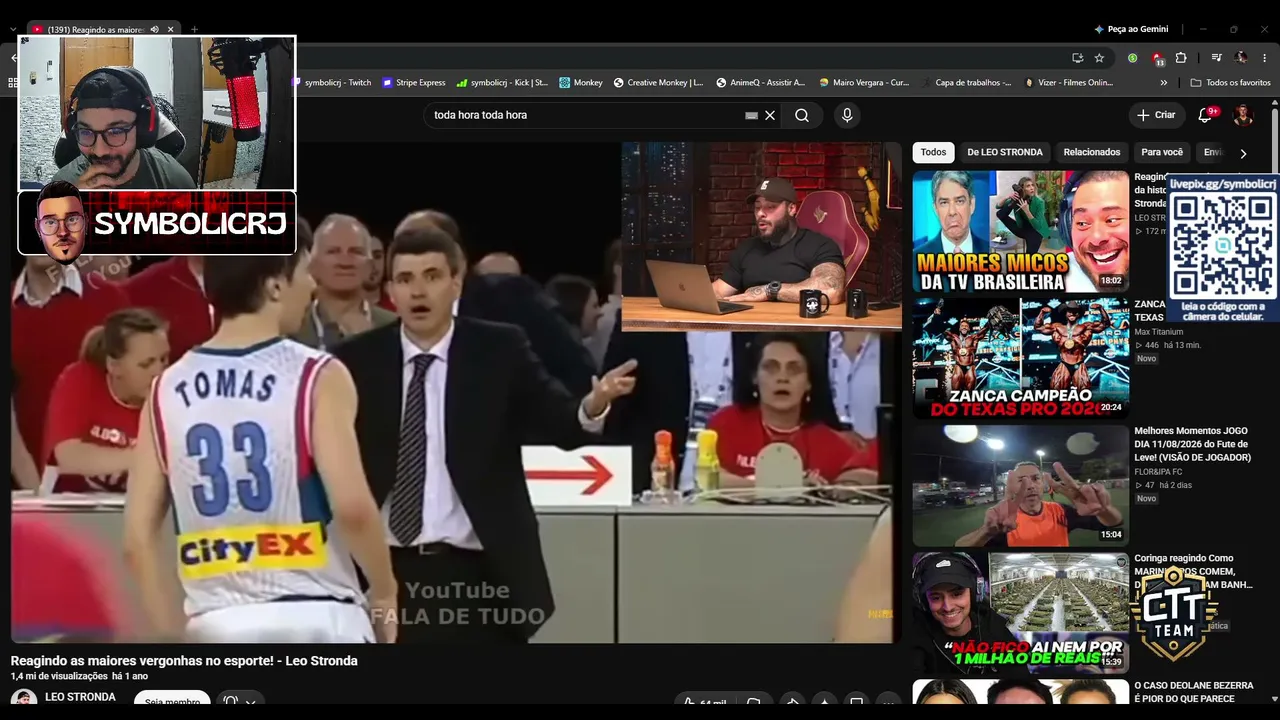Expand the hidden bookmarks overflow chevron
Screen dimensions: 1280x720
click(1166, 83)
